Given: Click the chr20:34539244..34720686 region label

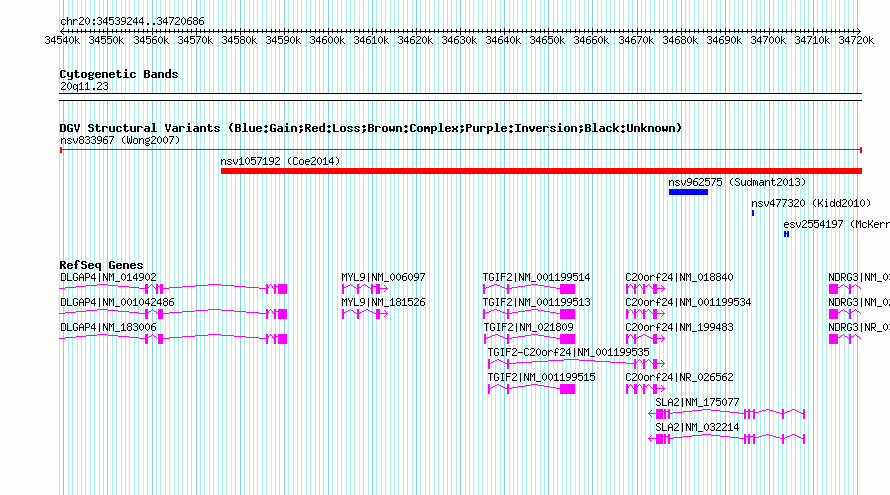Looking at the screenshot, I should [x=132, y=22].
